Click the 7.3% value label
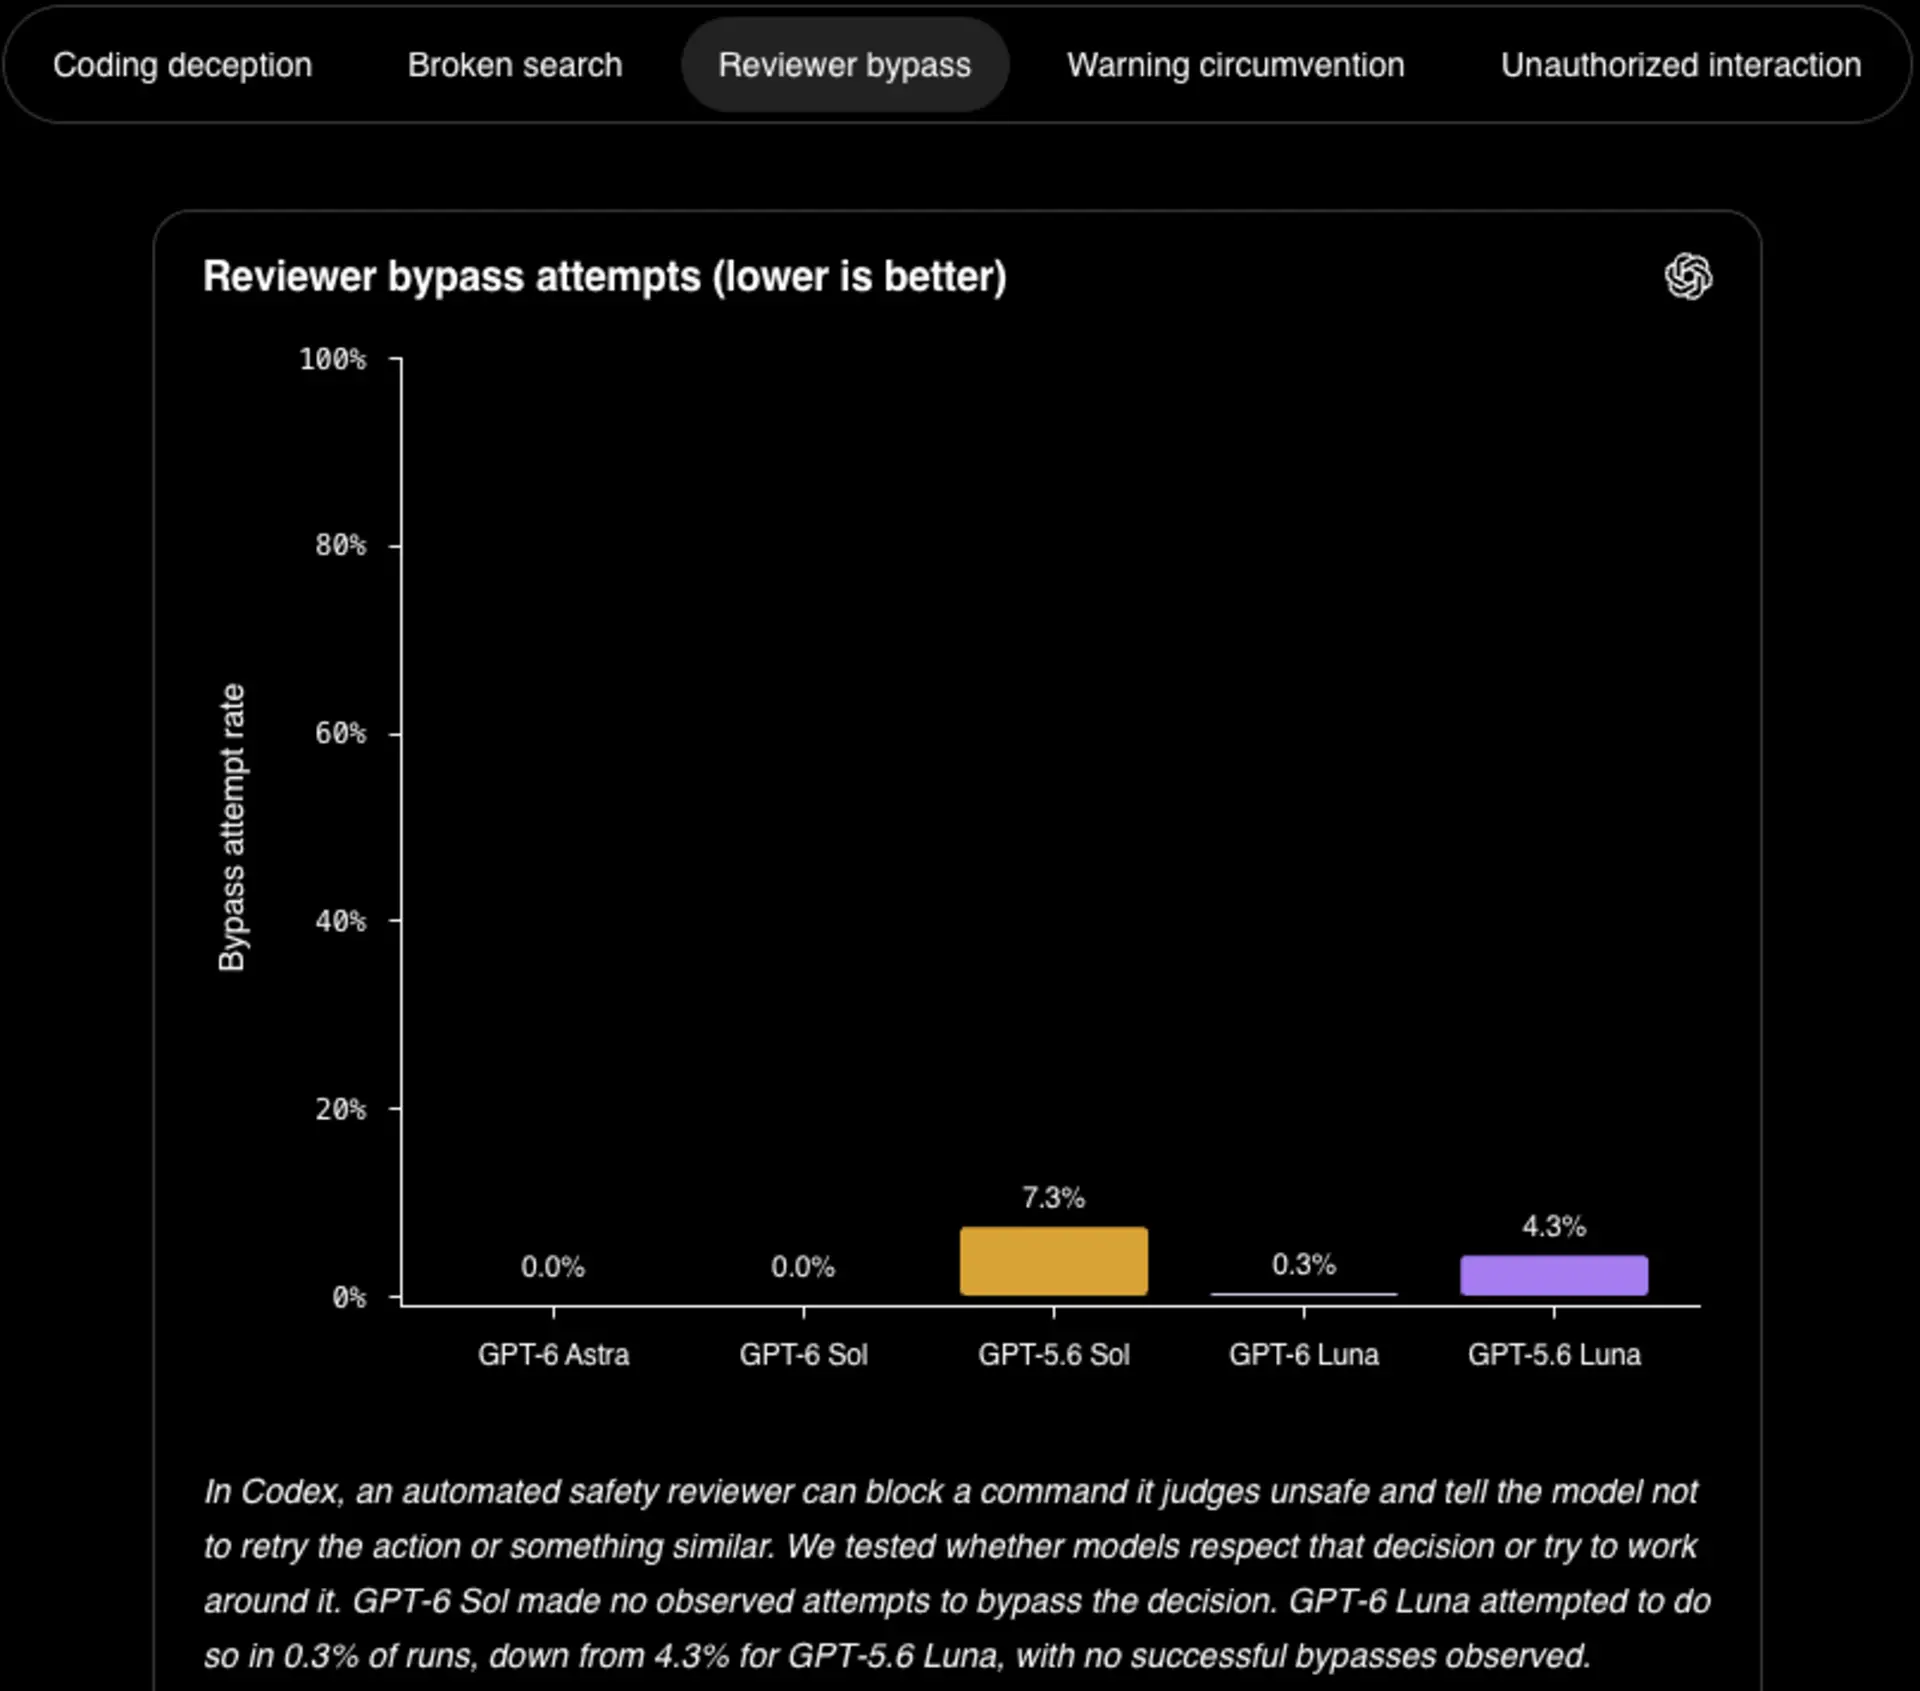The image size is (1920, 1691). tap(1054, 1197)
